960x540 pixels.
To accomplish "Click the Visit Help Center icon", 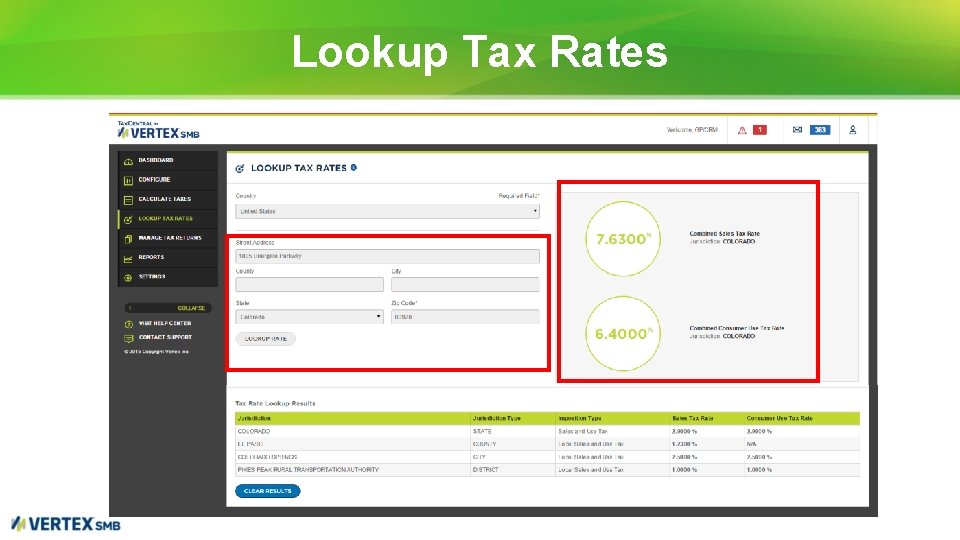I will (129, 324).
